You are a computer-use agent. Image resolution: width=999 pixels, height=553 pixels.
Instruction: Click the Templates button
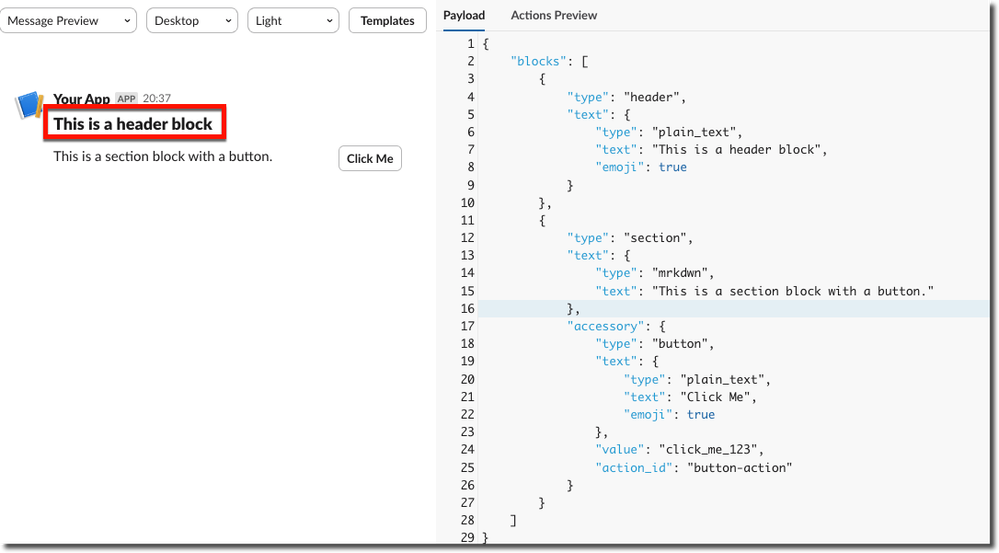[x=387, y=21]
